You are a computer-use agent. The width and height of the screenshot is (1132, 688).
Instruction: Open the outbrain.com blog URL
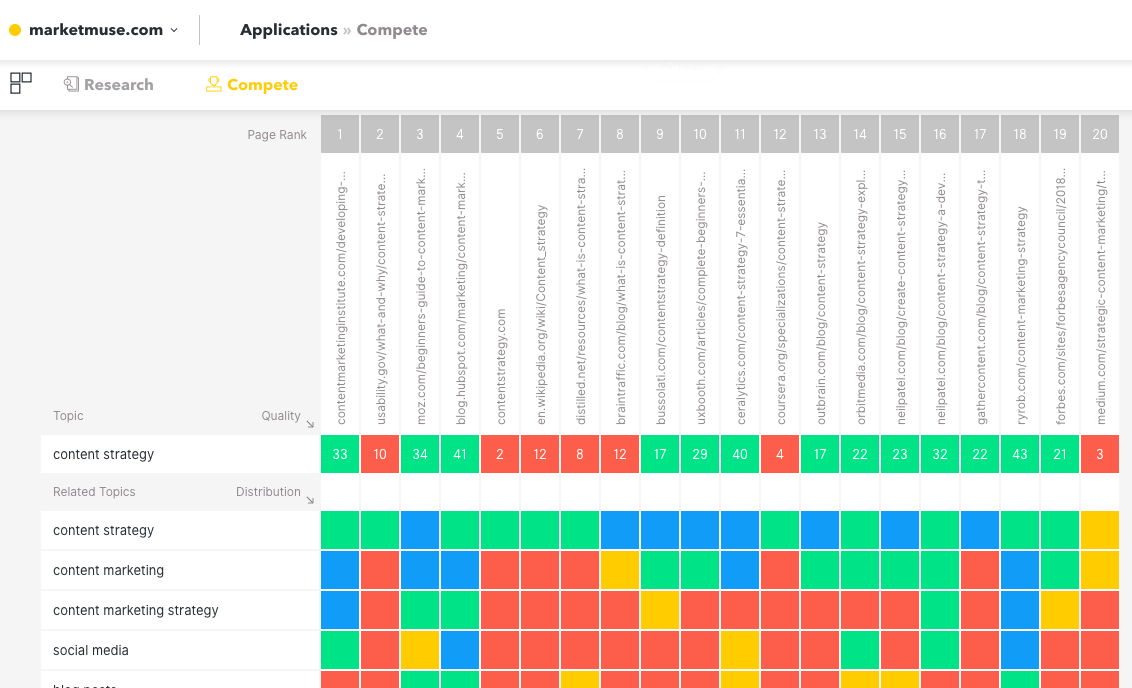pyautogui.click(x=821, y=323)
